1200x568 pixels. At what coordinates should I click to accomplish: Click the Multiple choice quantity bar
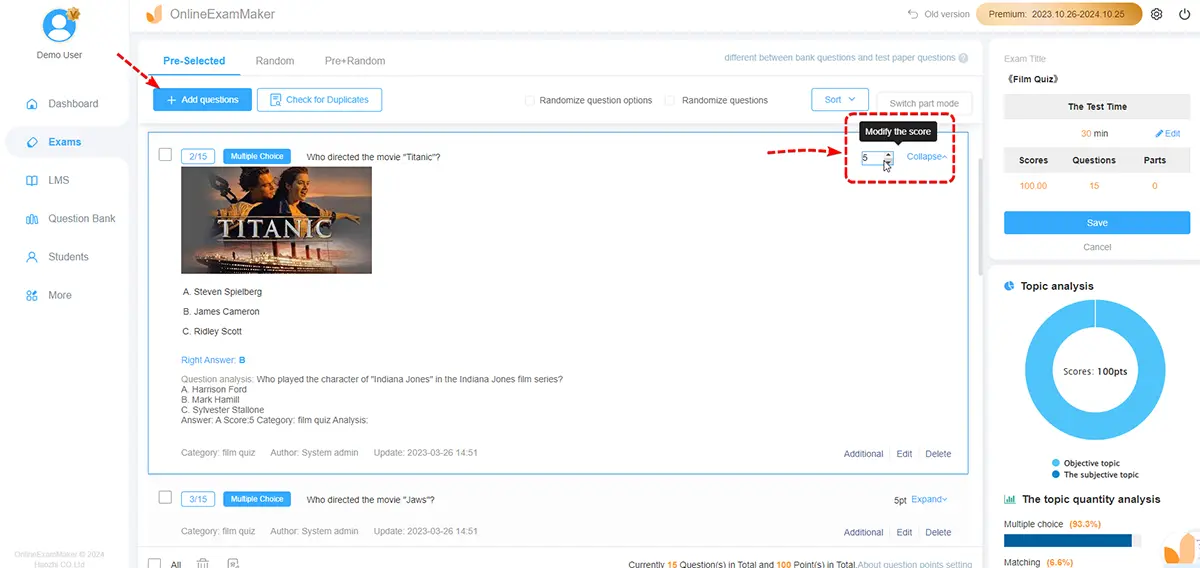1067,541
